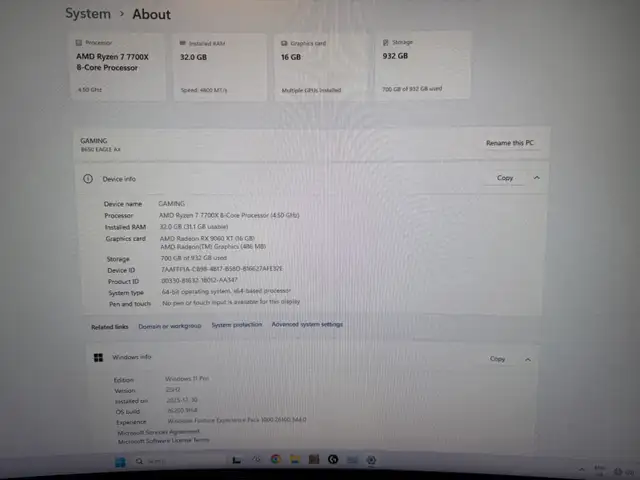Select 'Windows Feature Experience Pack' value
This screenshot has height=480, width=640.
point(237,420)
